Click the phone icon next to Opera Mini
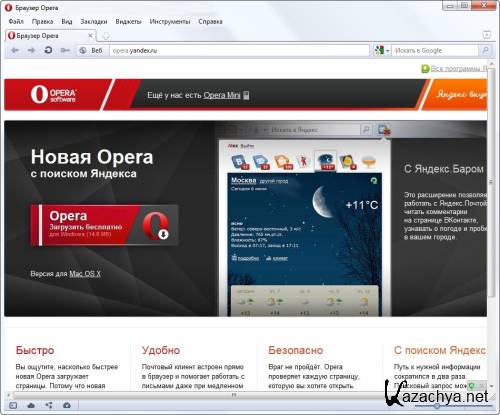This screenshot has width=500, height=415. [246, 95]
